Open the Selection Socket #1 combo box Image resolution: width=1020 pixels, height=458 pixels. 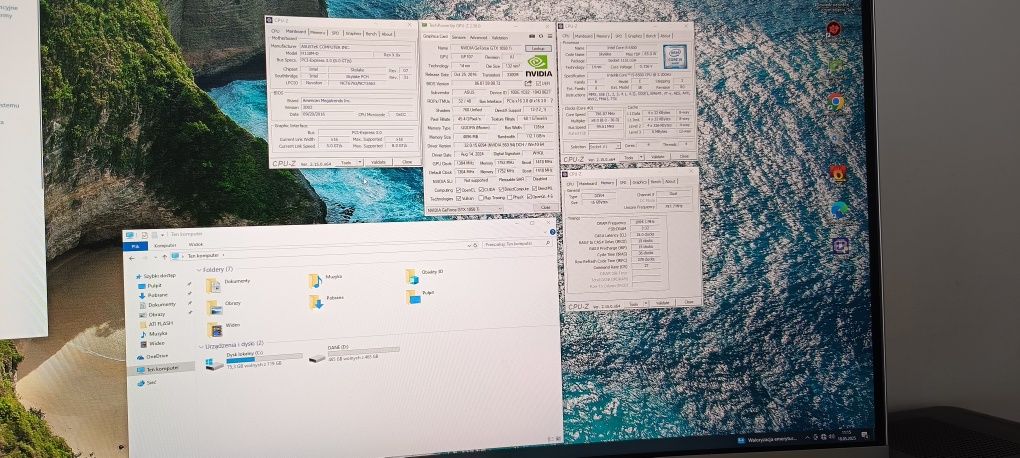click(605, 146)
